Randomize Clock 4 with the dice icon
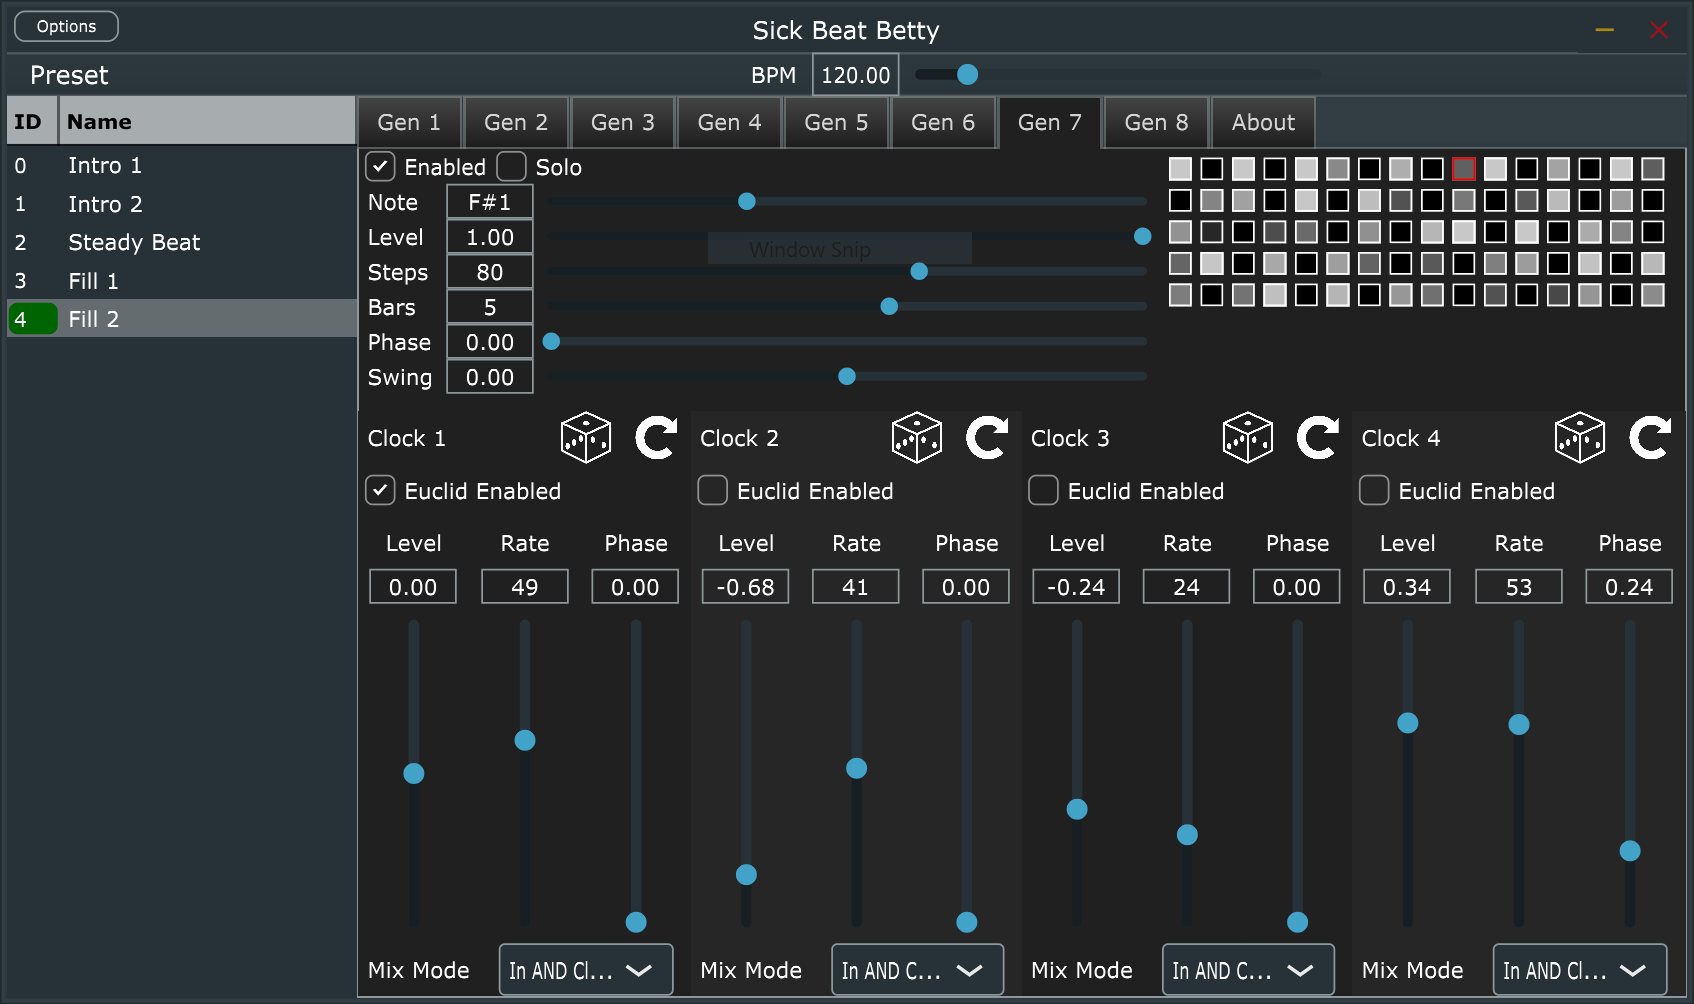This screenshot has height=1004, width=1694. click(x=1580, y=438)
